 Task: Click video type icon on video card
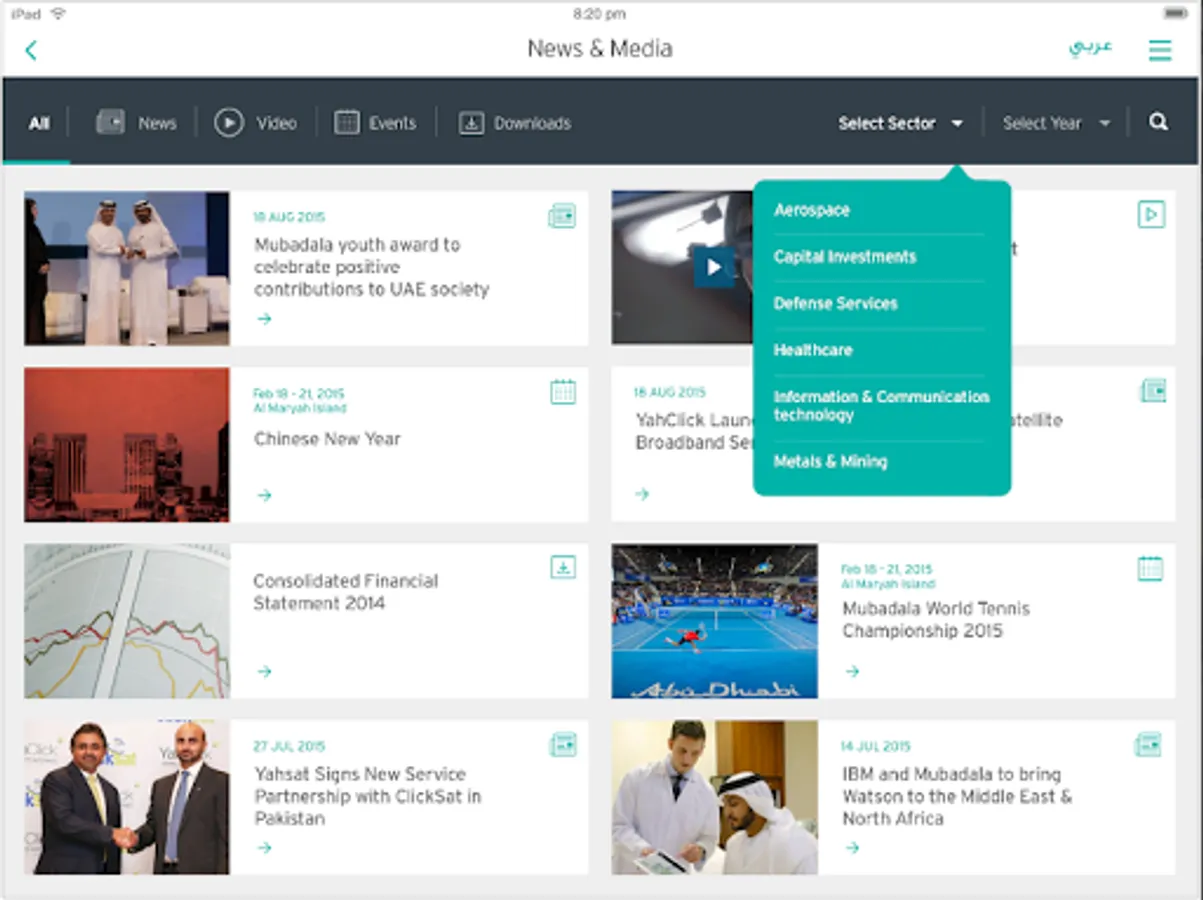coord(1151,214)
